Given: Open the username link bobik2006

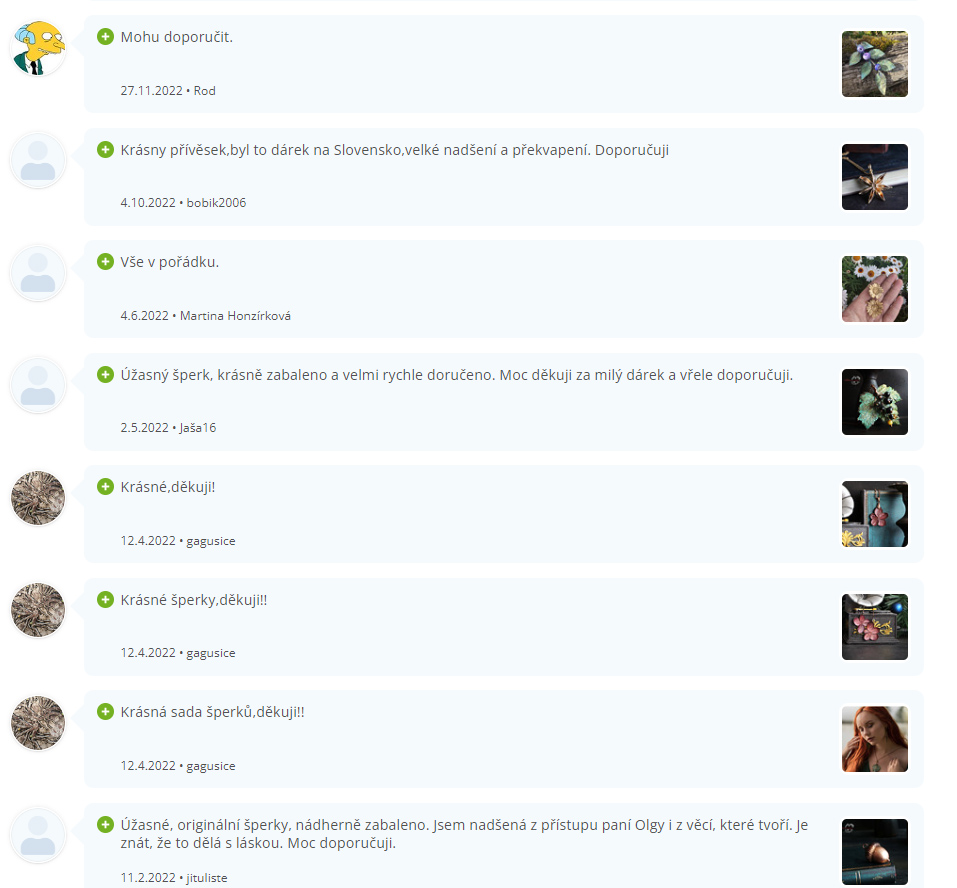Looking at the screenshot, I should tap(216, 203).
